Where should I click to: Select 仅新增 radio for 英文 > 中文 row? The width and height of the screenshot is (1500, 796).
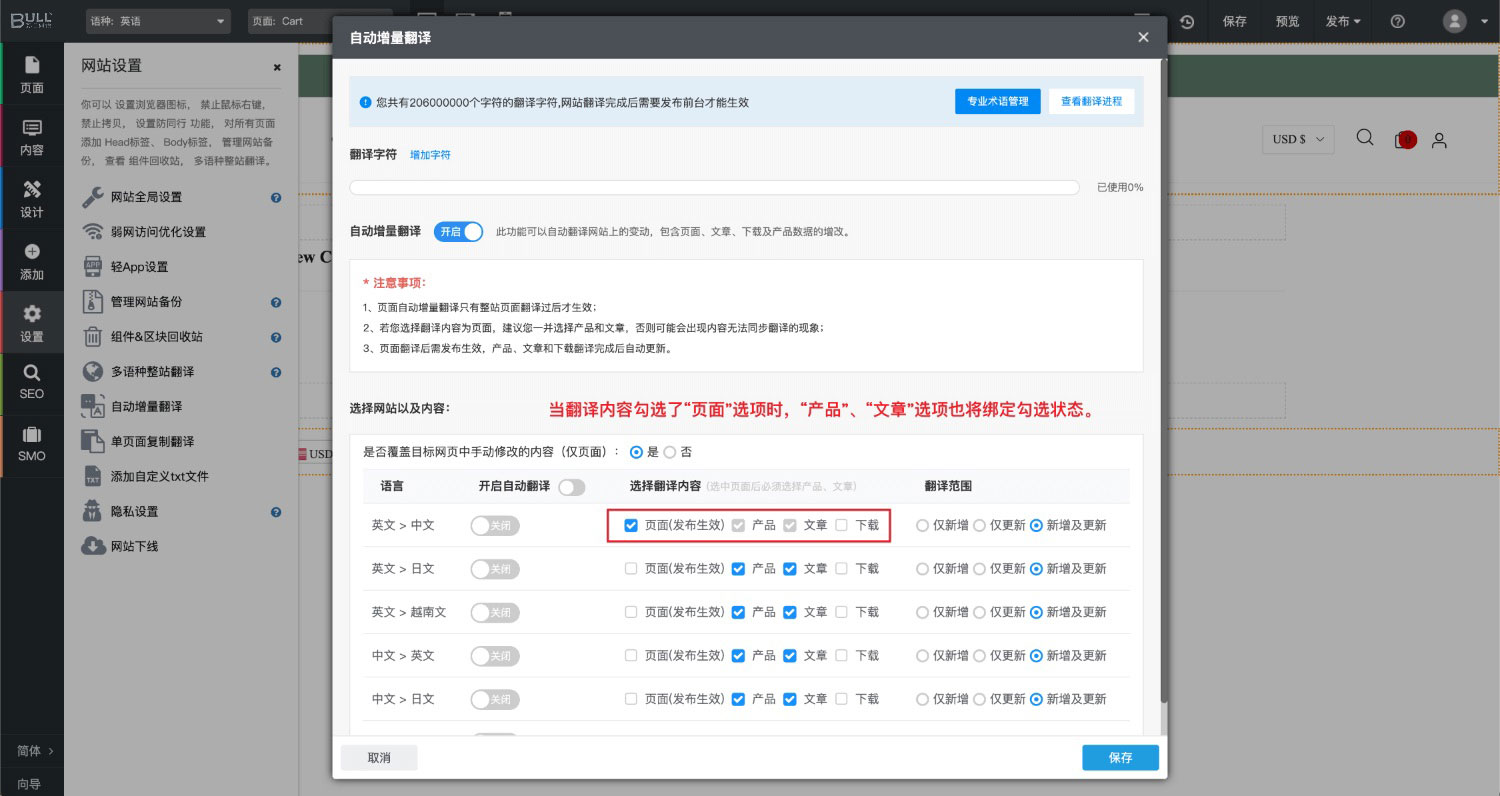point(923,525)
